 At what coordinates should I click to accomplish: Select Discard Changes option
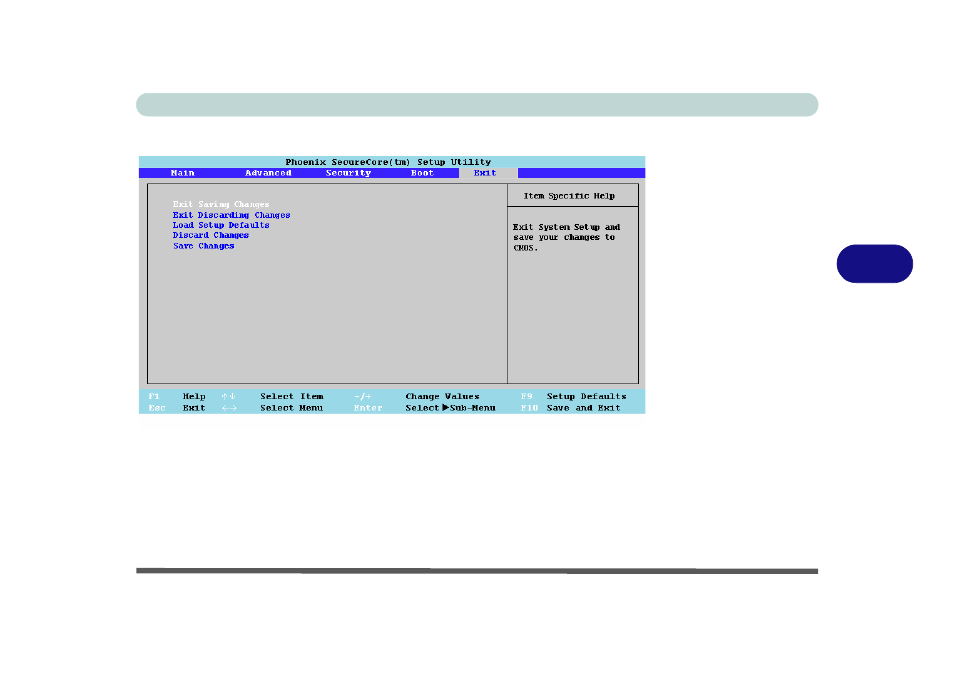(x=211, y=235)
